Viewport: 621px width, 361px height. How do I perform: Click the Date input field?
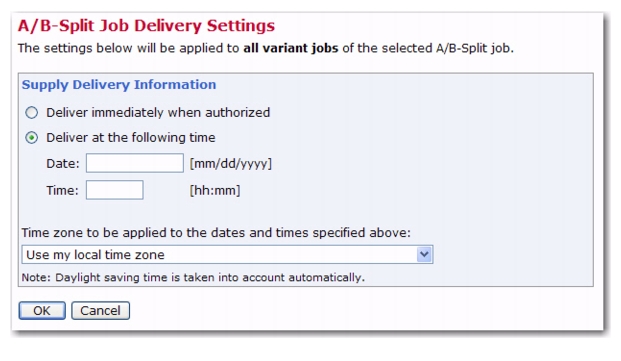[x=135, y=163]
